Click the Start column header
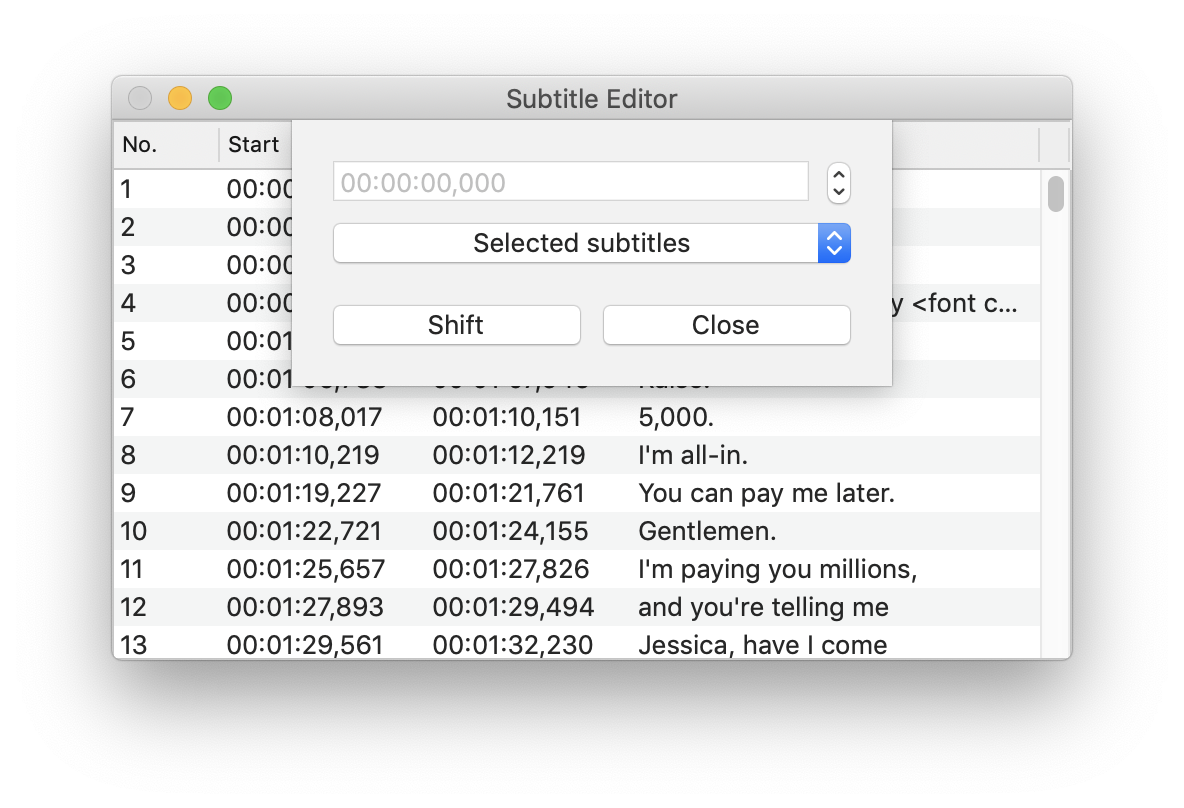Image resolution: width=1184 pixels, height=808 pixels. coord(253,145)
